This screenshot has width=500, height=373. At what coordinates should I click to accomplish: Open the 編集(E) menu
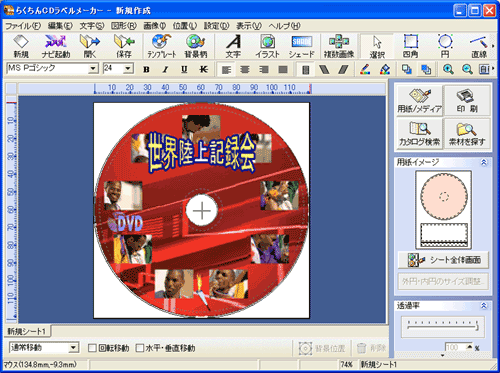pyautogui.click(x=60, y=26)
